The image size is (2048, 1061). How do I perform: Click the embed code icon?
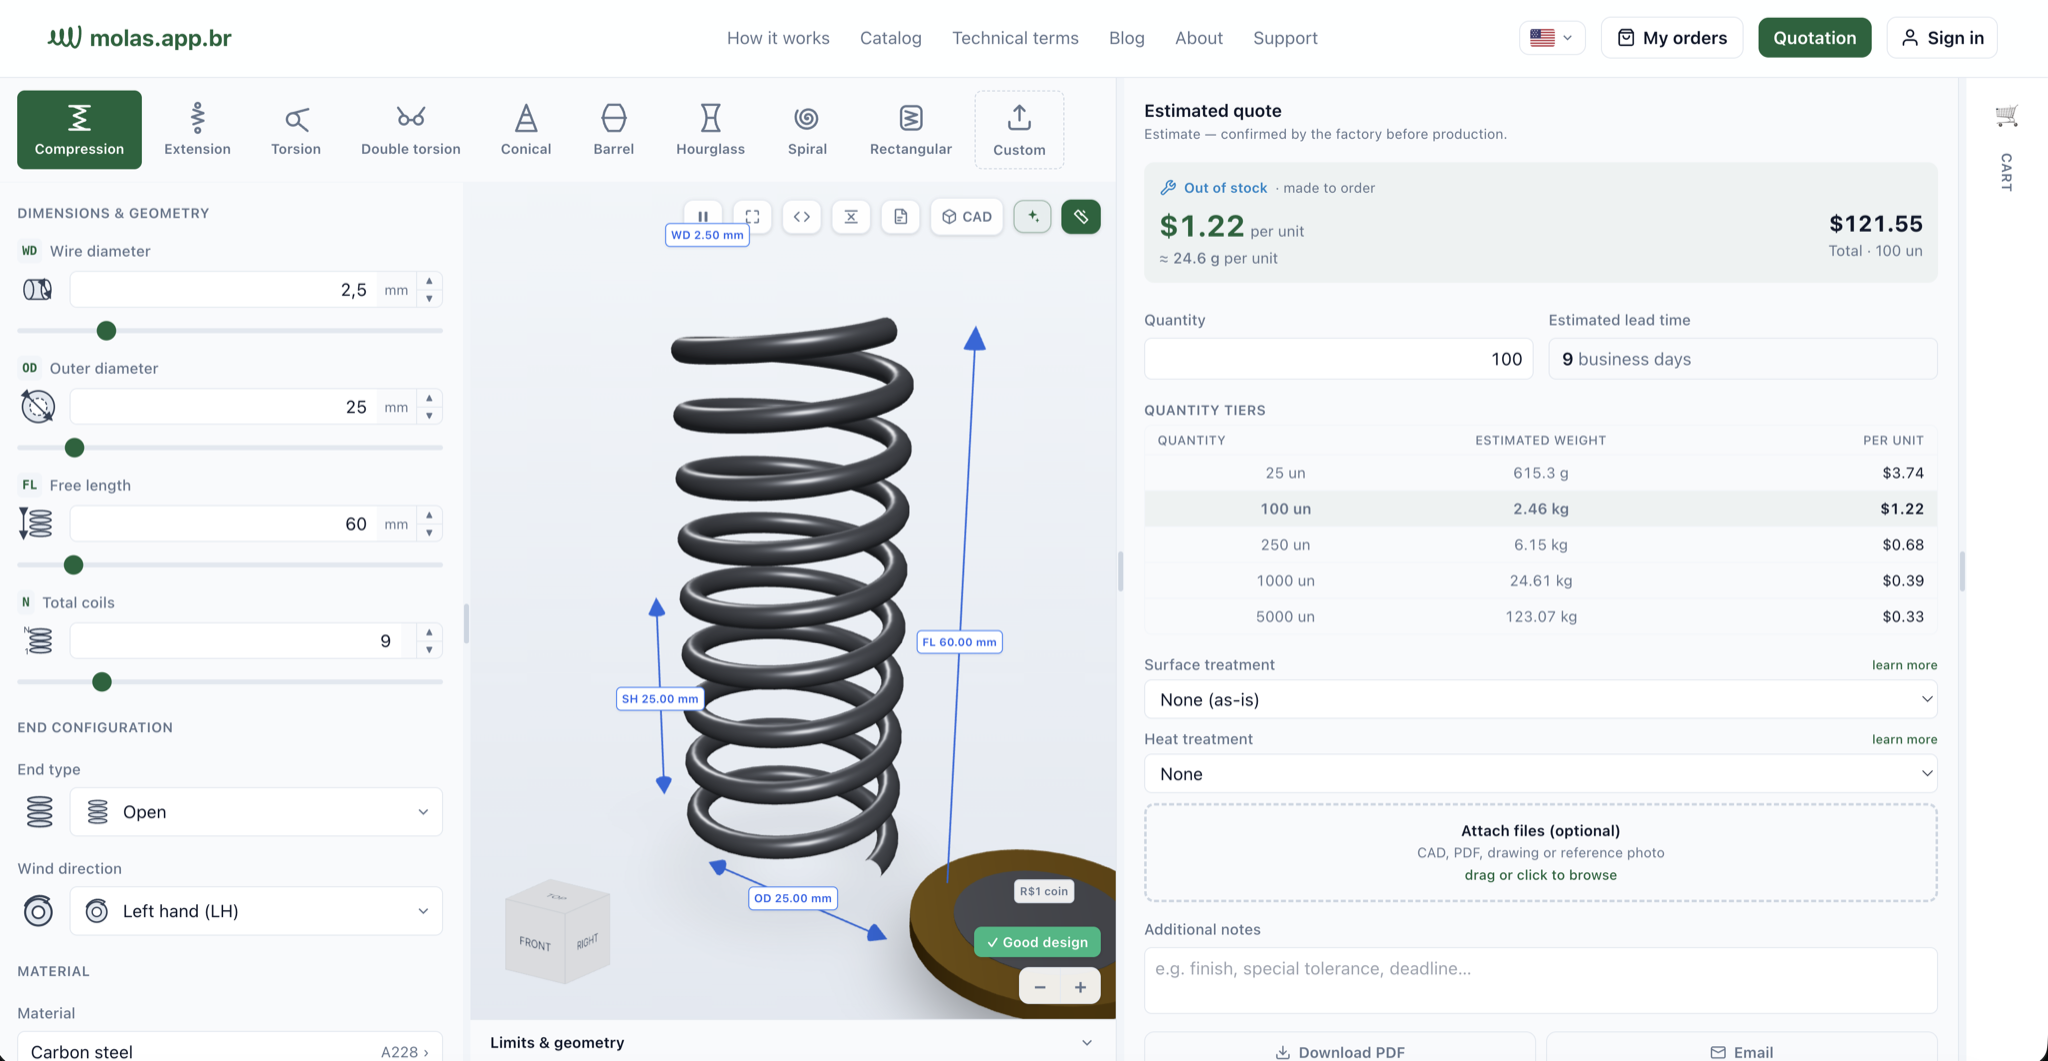(x=802, y=216)
